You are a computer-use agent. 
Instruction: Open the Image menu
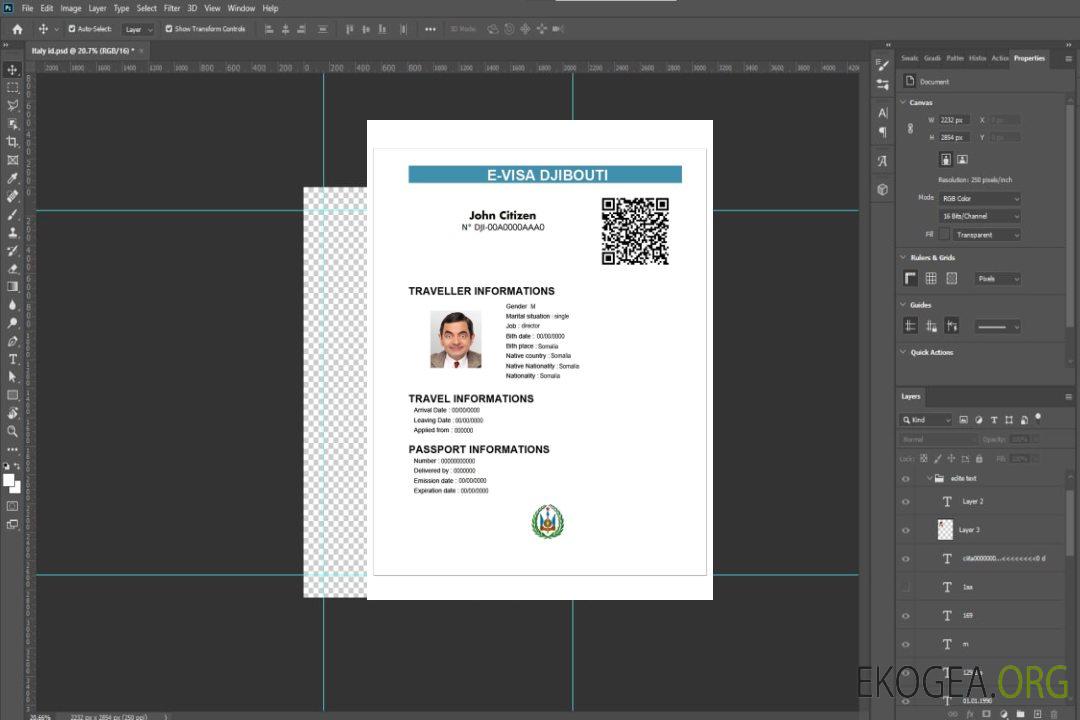point(70,8)
